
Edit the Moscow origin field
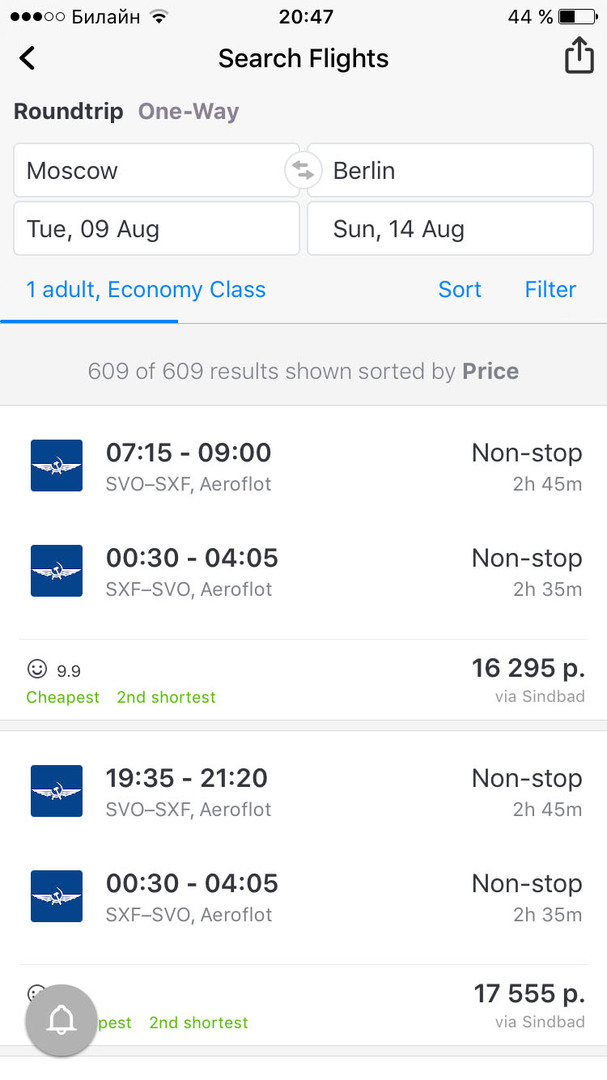coord(150,170)
